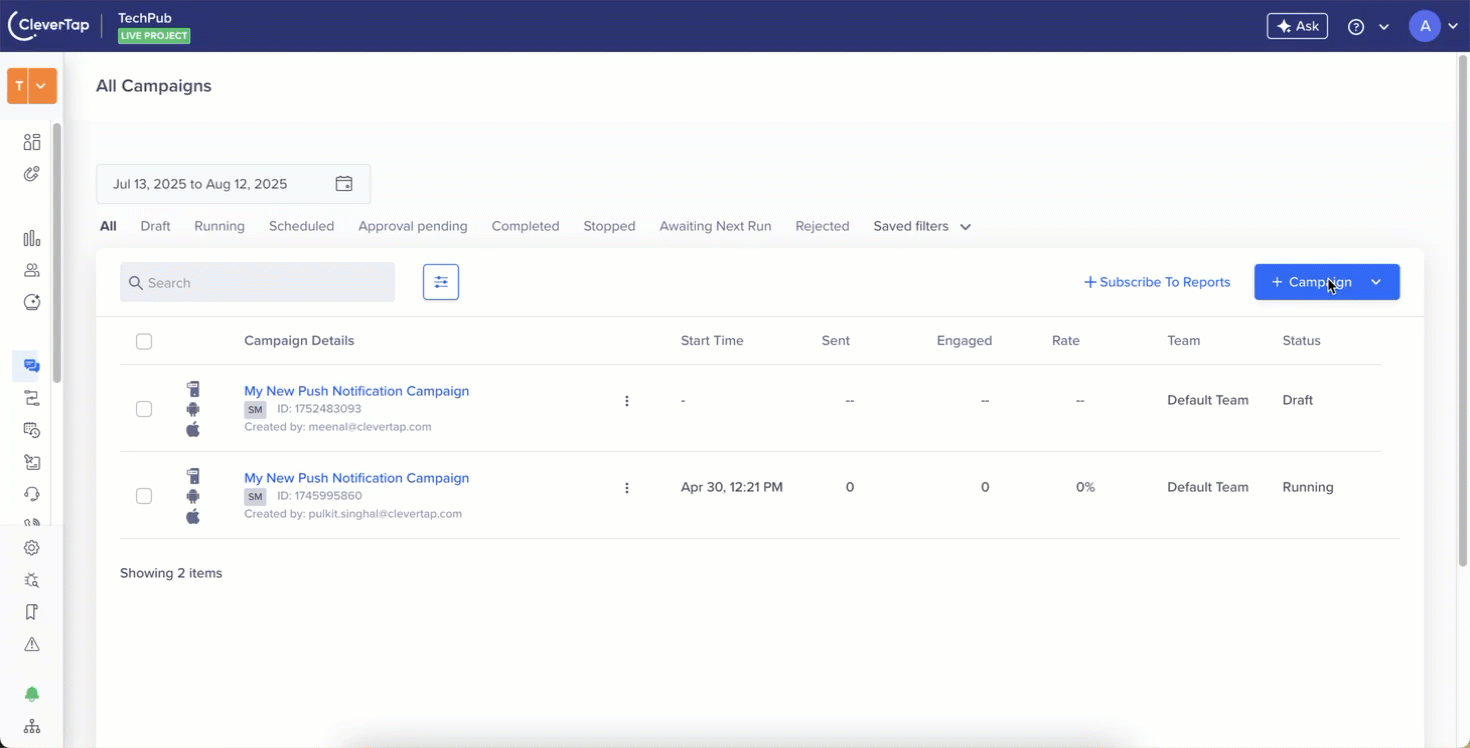The width and height of the screenshot is (1470, 748).
Task: Tick the select-all checkbox in table header
Action: pyautogui.click(x=144, y=342)
